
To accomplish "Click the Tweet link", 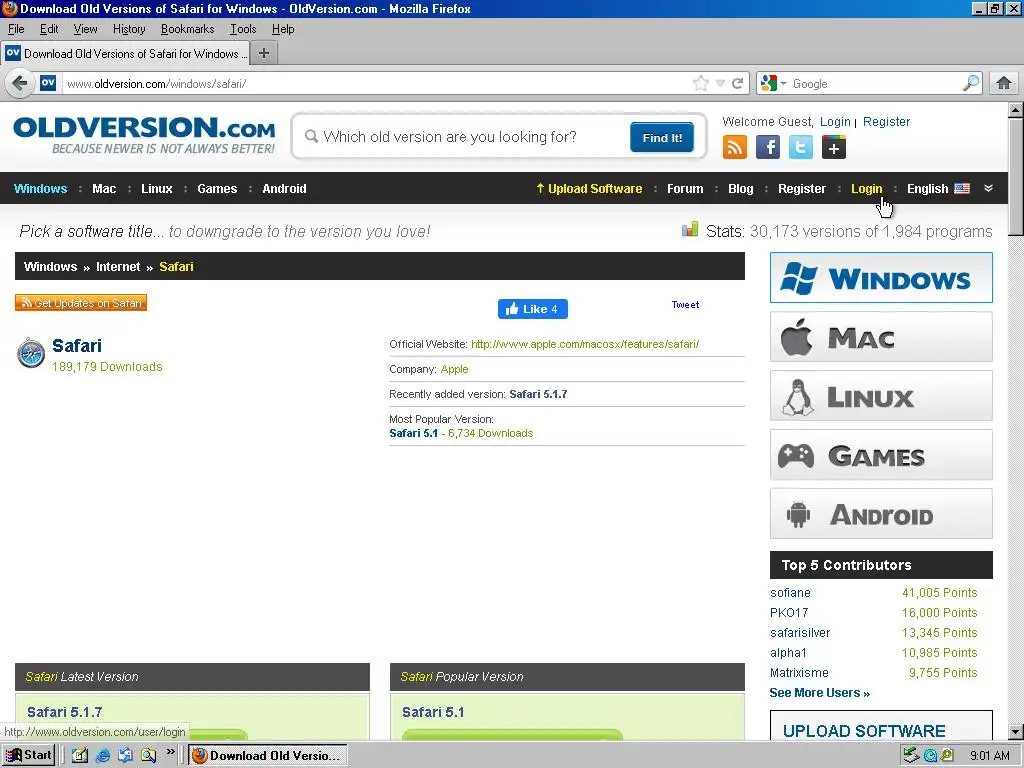I will [x=685, y=304].
